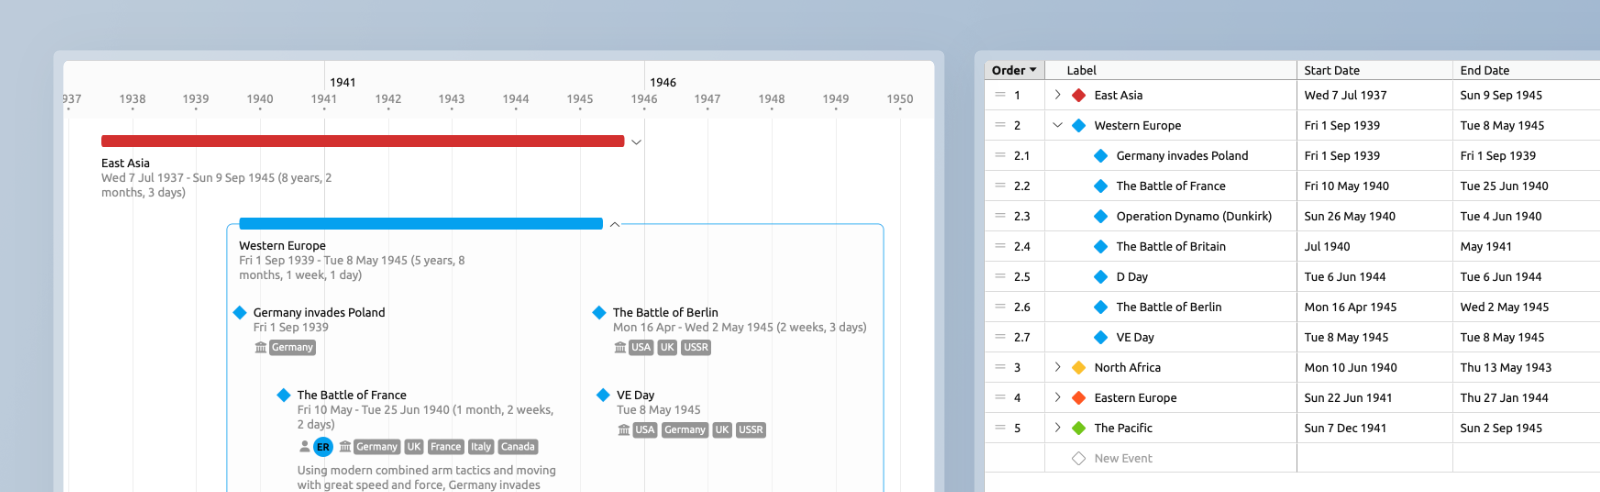Click the blue diamond icon for Western Europe row

tap(1079, 125)
